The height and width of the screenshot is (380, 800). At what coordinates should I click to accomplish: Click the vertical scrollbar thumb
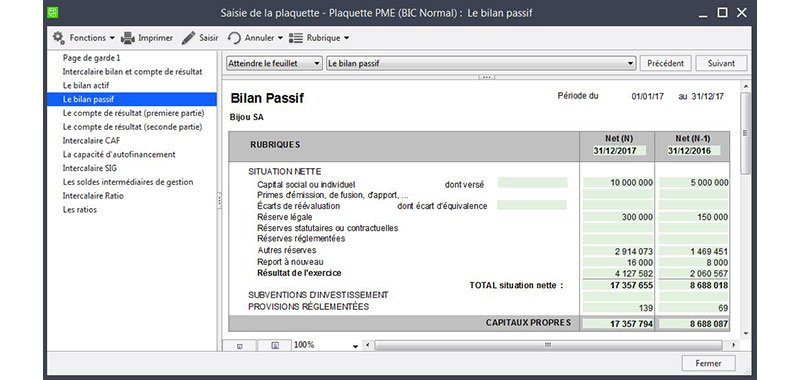[745, 133]
